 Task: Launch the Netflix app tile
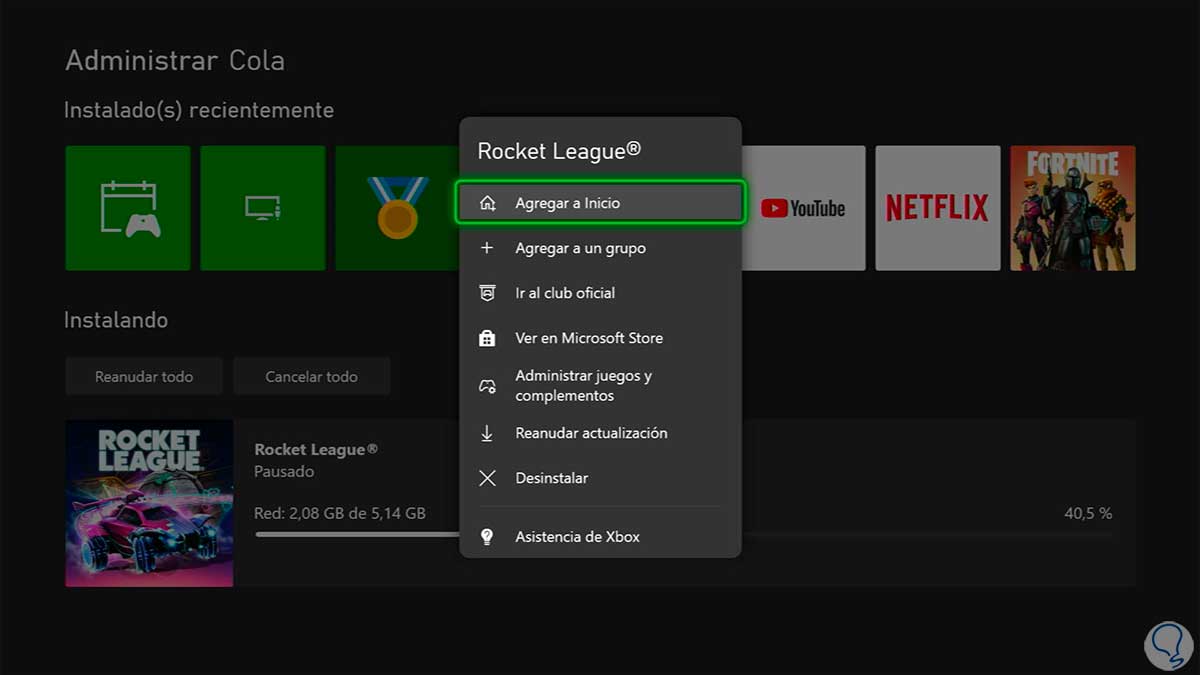pyautogui.click(x=938, y=208)
